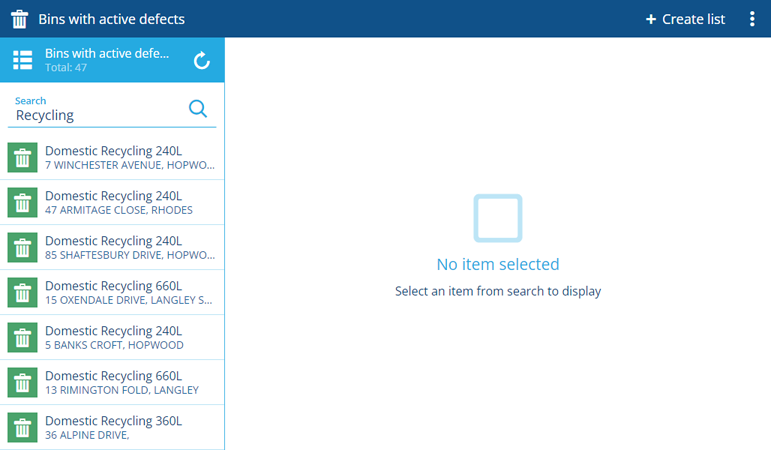Click bin icon for 85 Shaftesbury Drive
This screenshot has height=450, width=771.
23,247
